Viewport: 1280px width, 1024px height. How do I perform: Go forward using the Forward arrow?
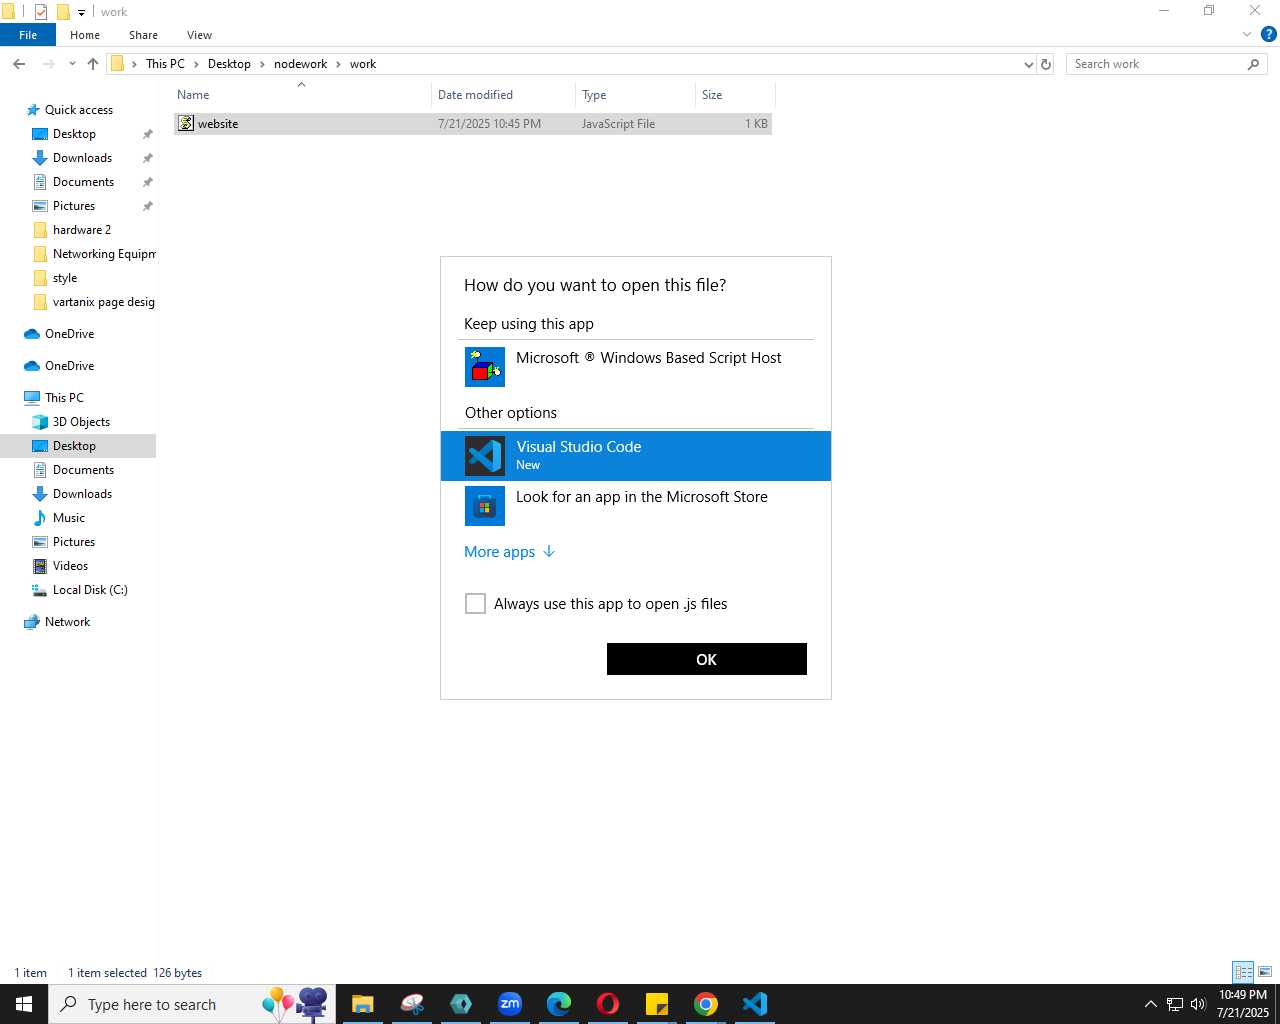point(48,64)
